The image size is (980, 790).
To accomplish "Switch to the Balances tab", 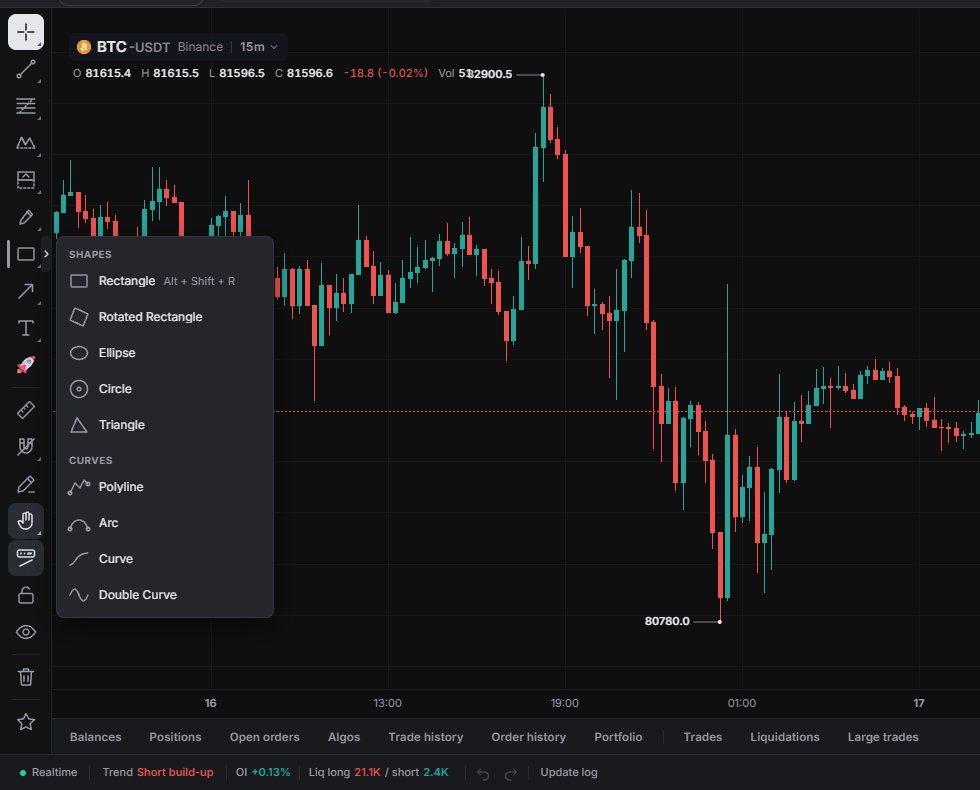I will tap(96, 737).
